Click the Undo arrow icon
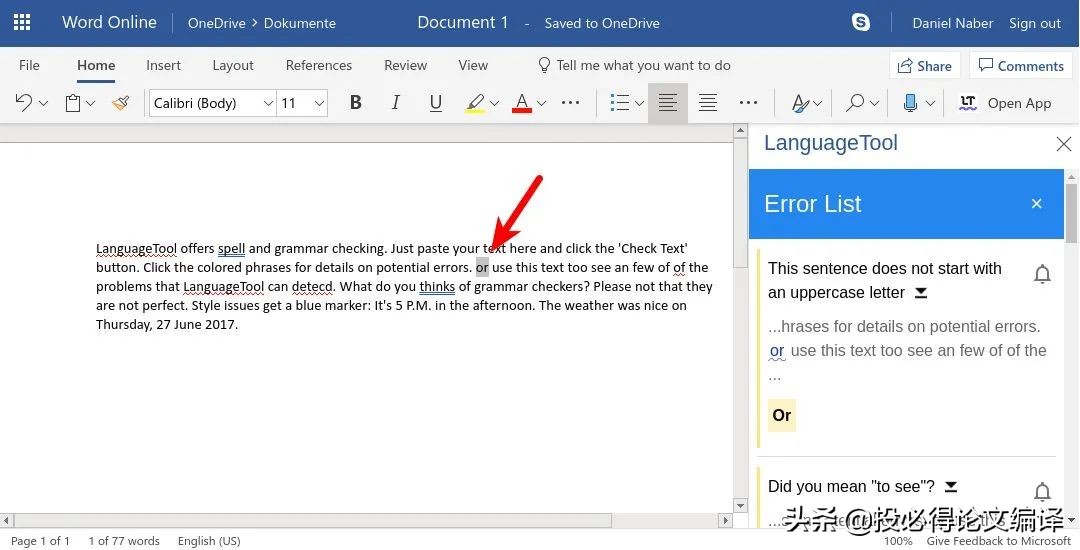The height and width of the screenshot is (550, 1080). point(23,103)
